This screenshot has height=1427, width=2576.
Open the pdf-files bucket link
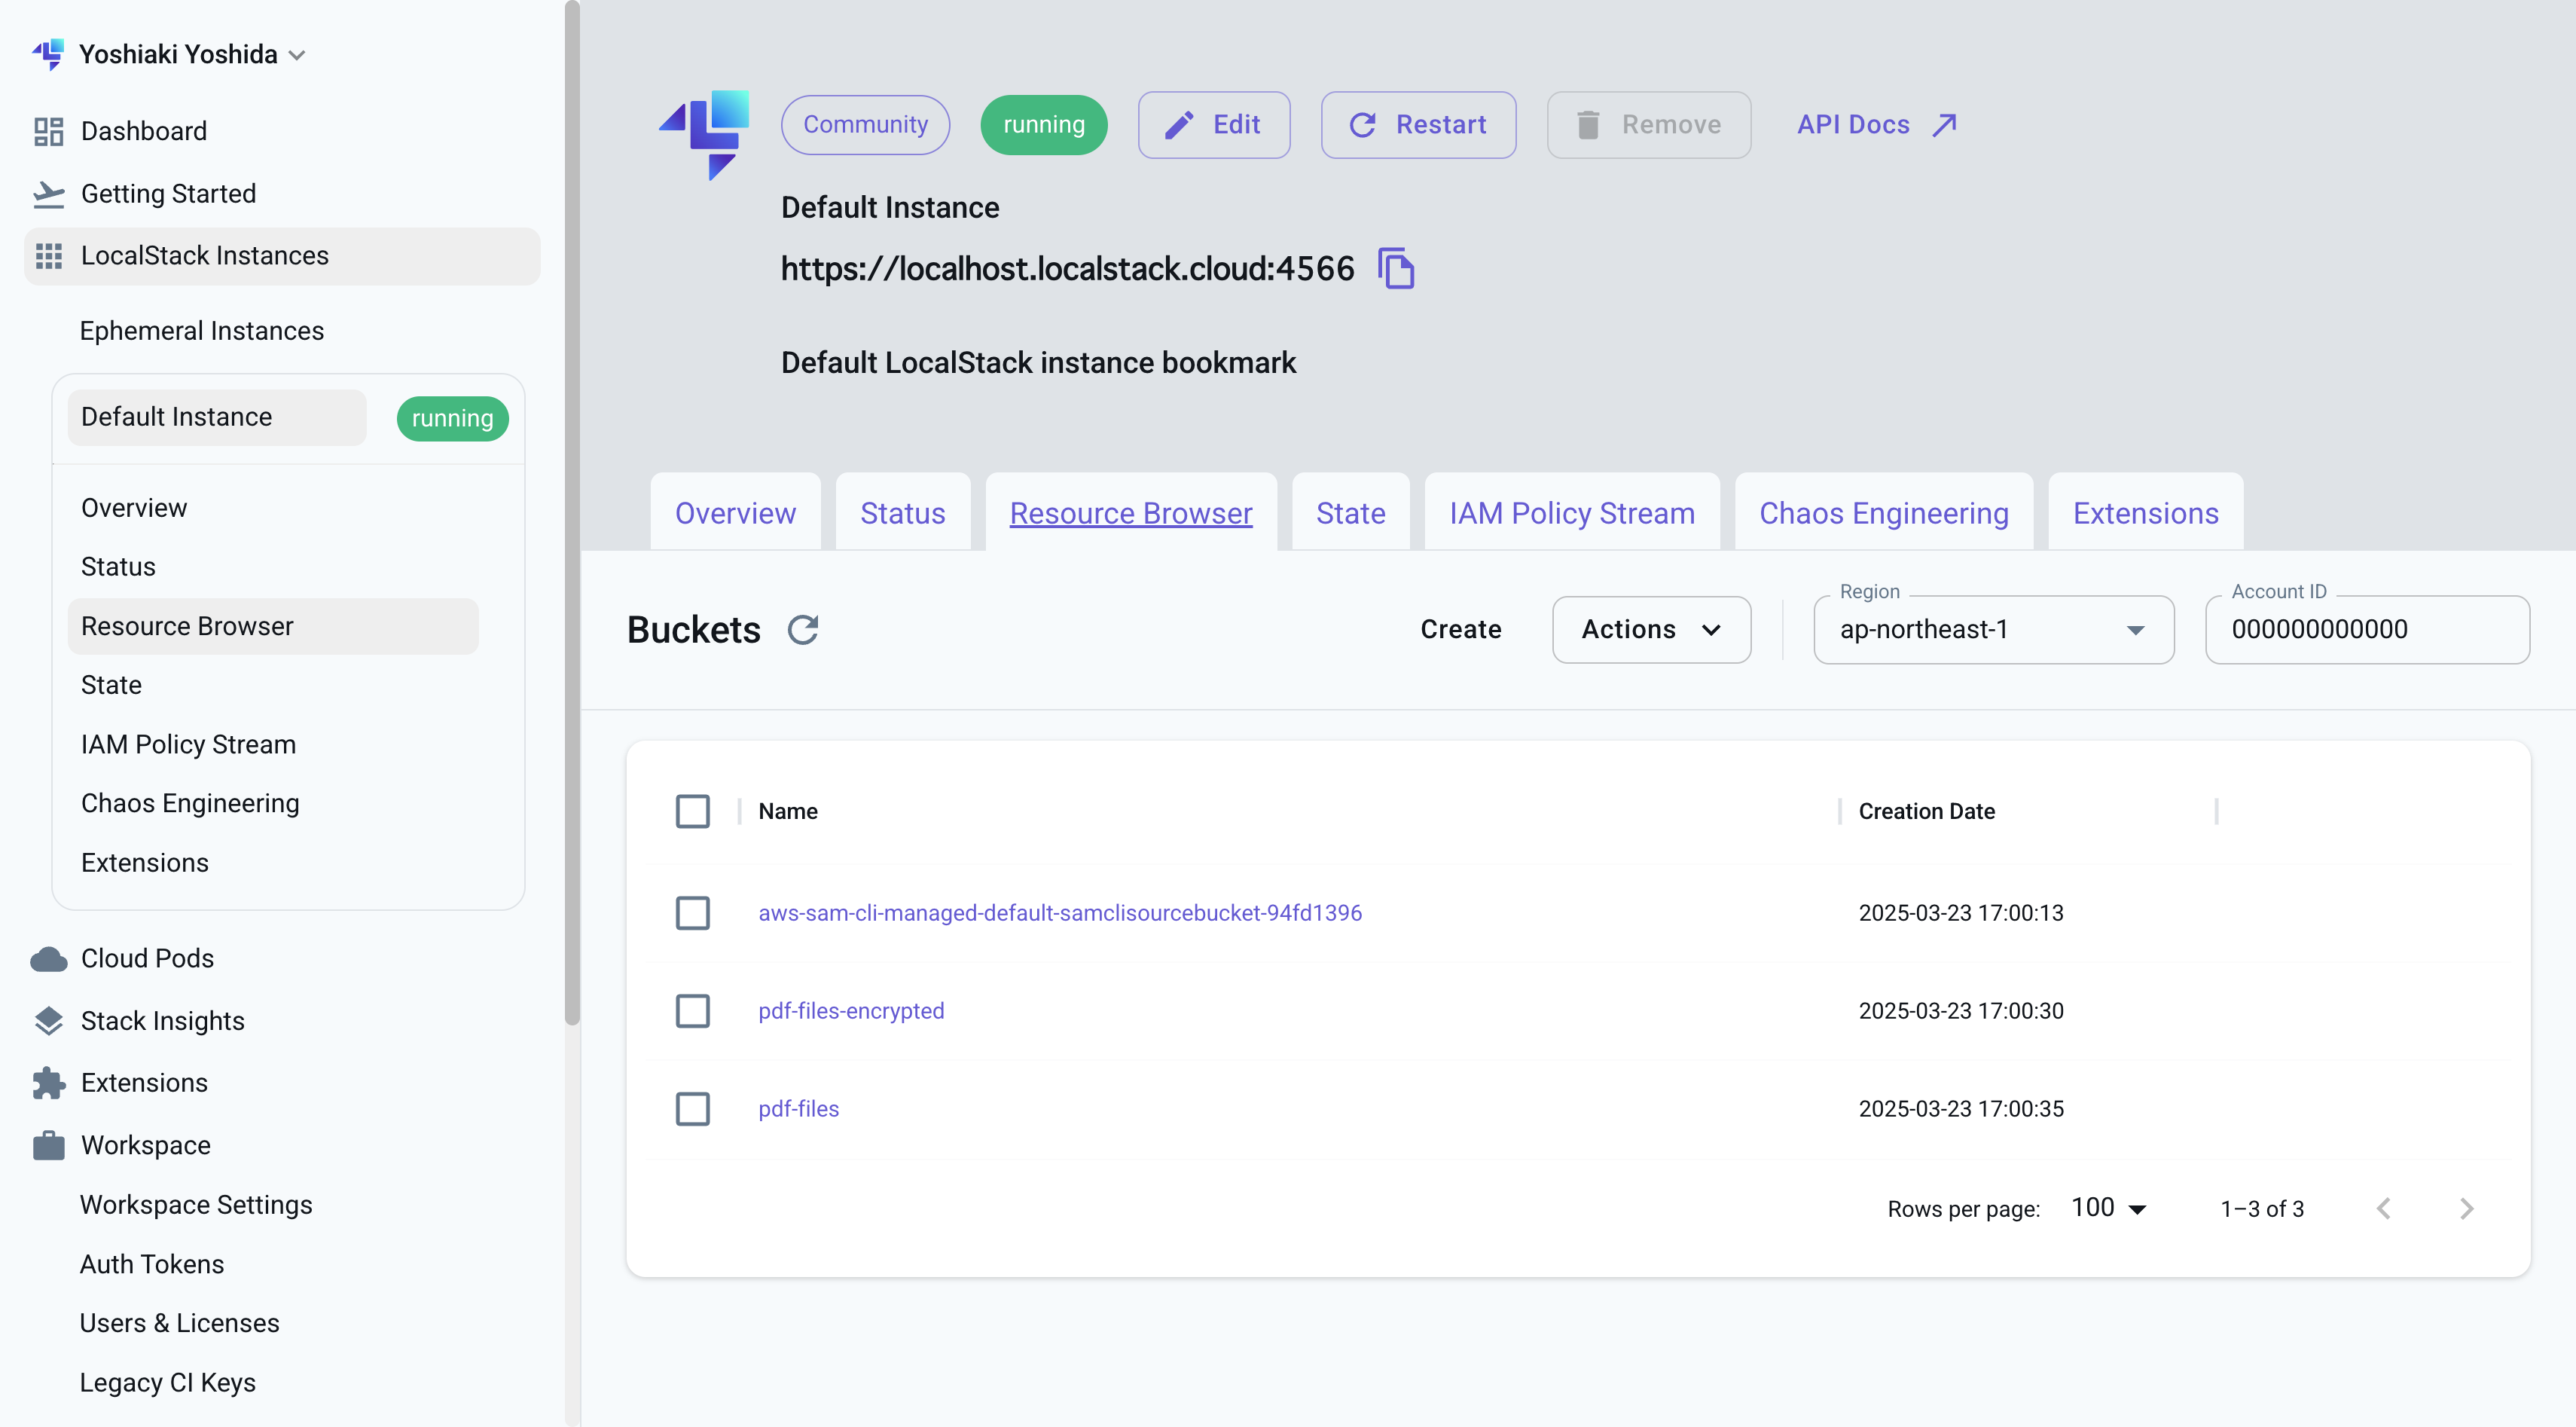point(798,1109)
